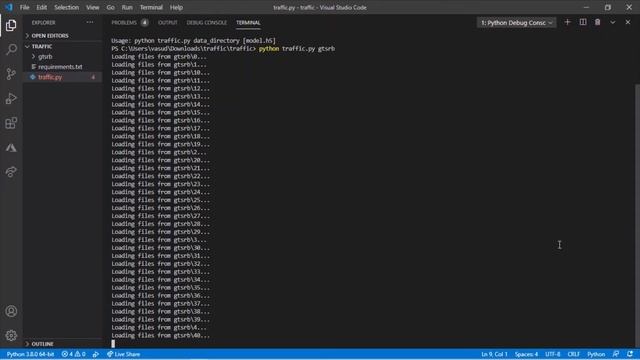Split the terminal pane
The width and height of the screenshot is (640, 360).
click(583, 22)
